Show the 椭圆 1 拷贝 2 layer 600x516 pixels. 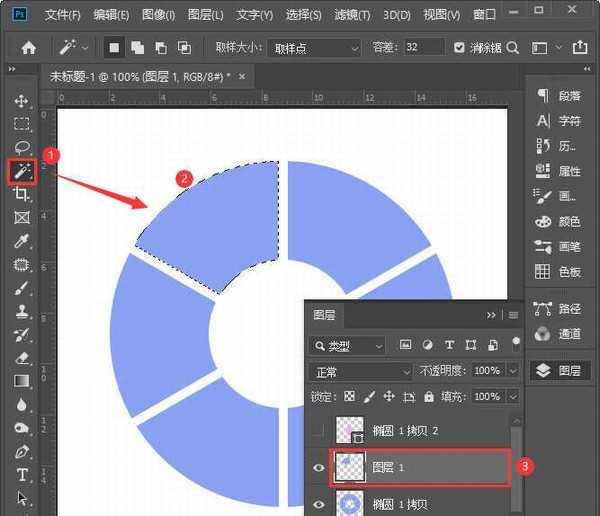point(320,431)
